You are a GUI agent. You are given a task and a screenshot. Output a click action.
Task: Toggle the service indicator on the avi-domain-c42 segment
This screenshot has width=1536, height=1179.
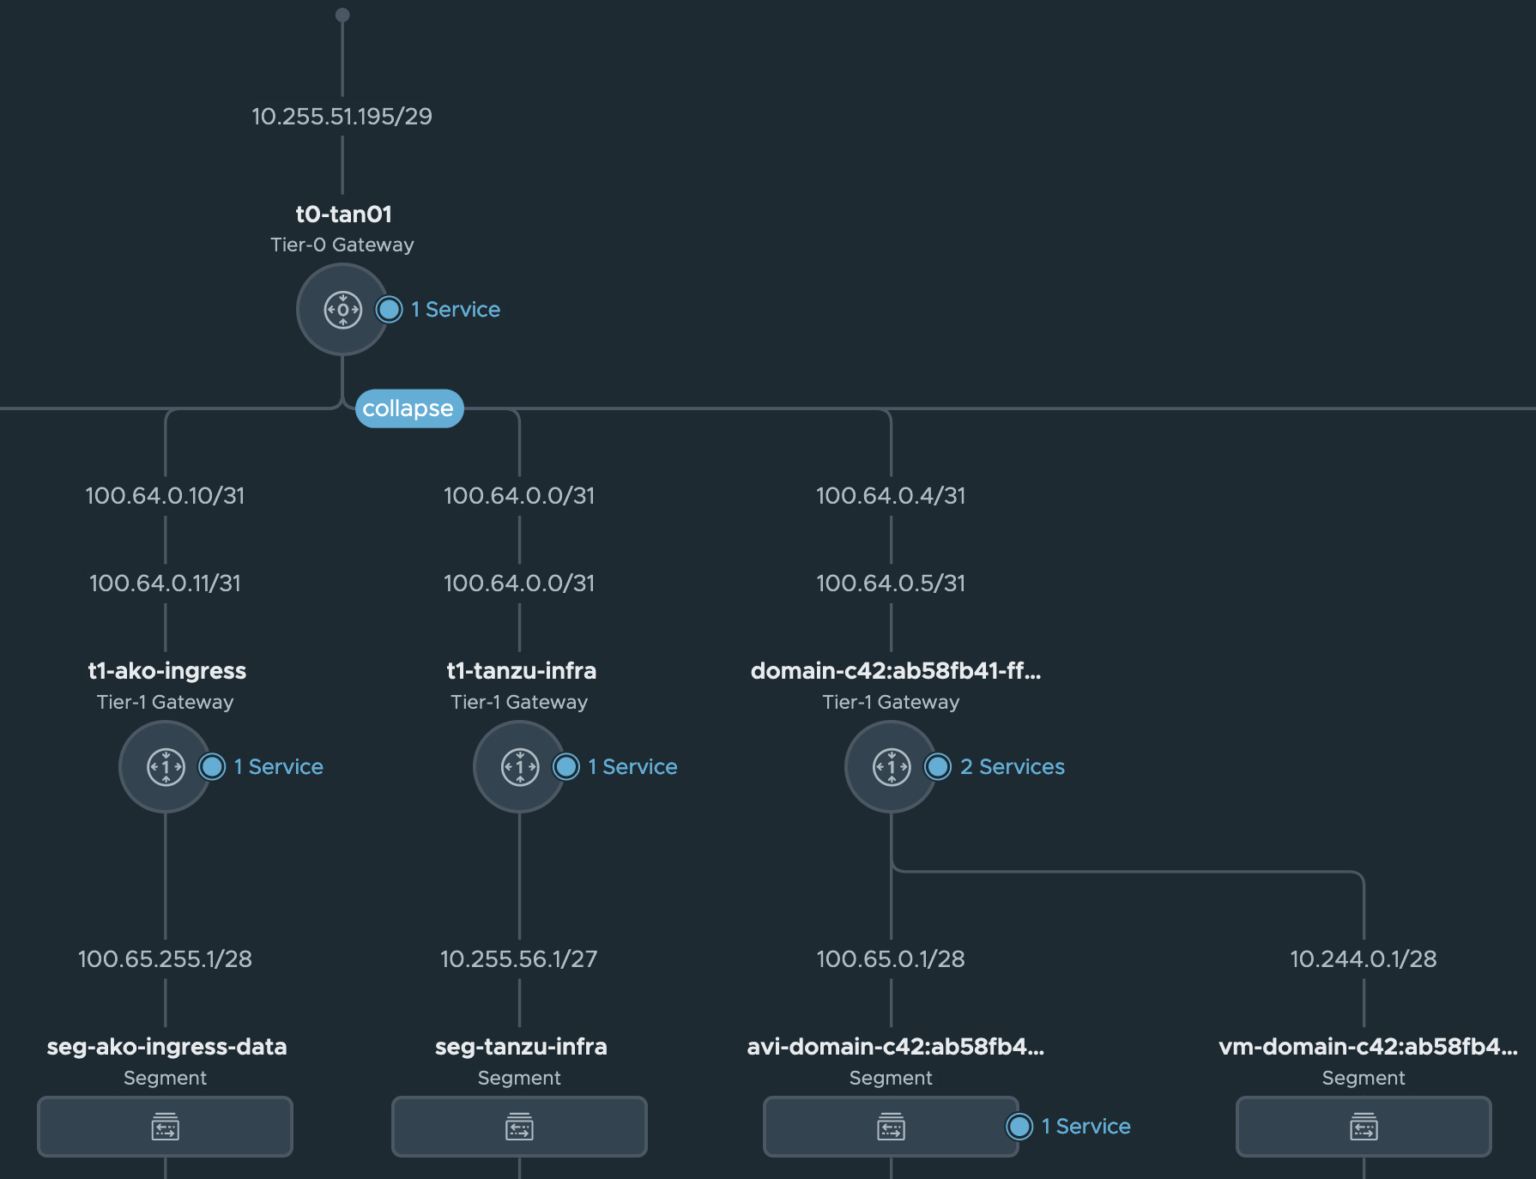tap(1019, 1126)
